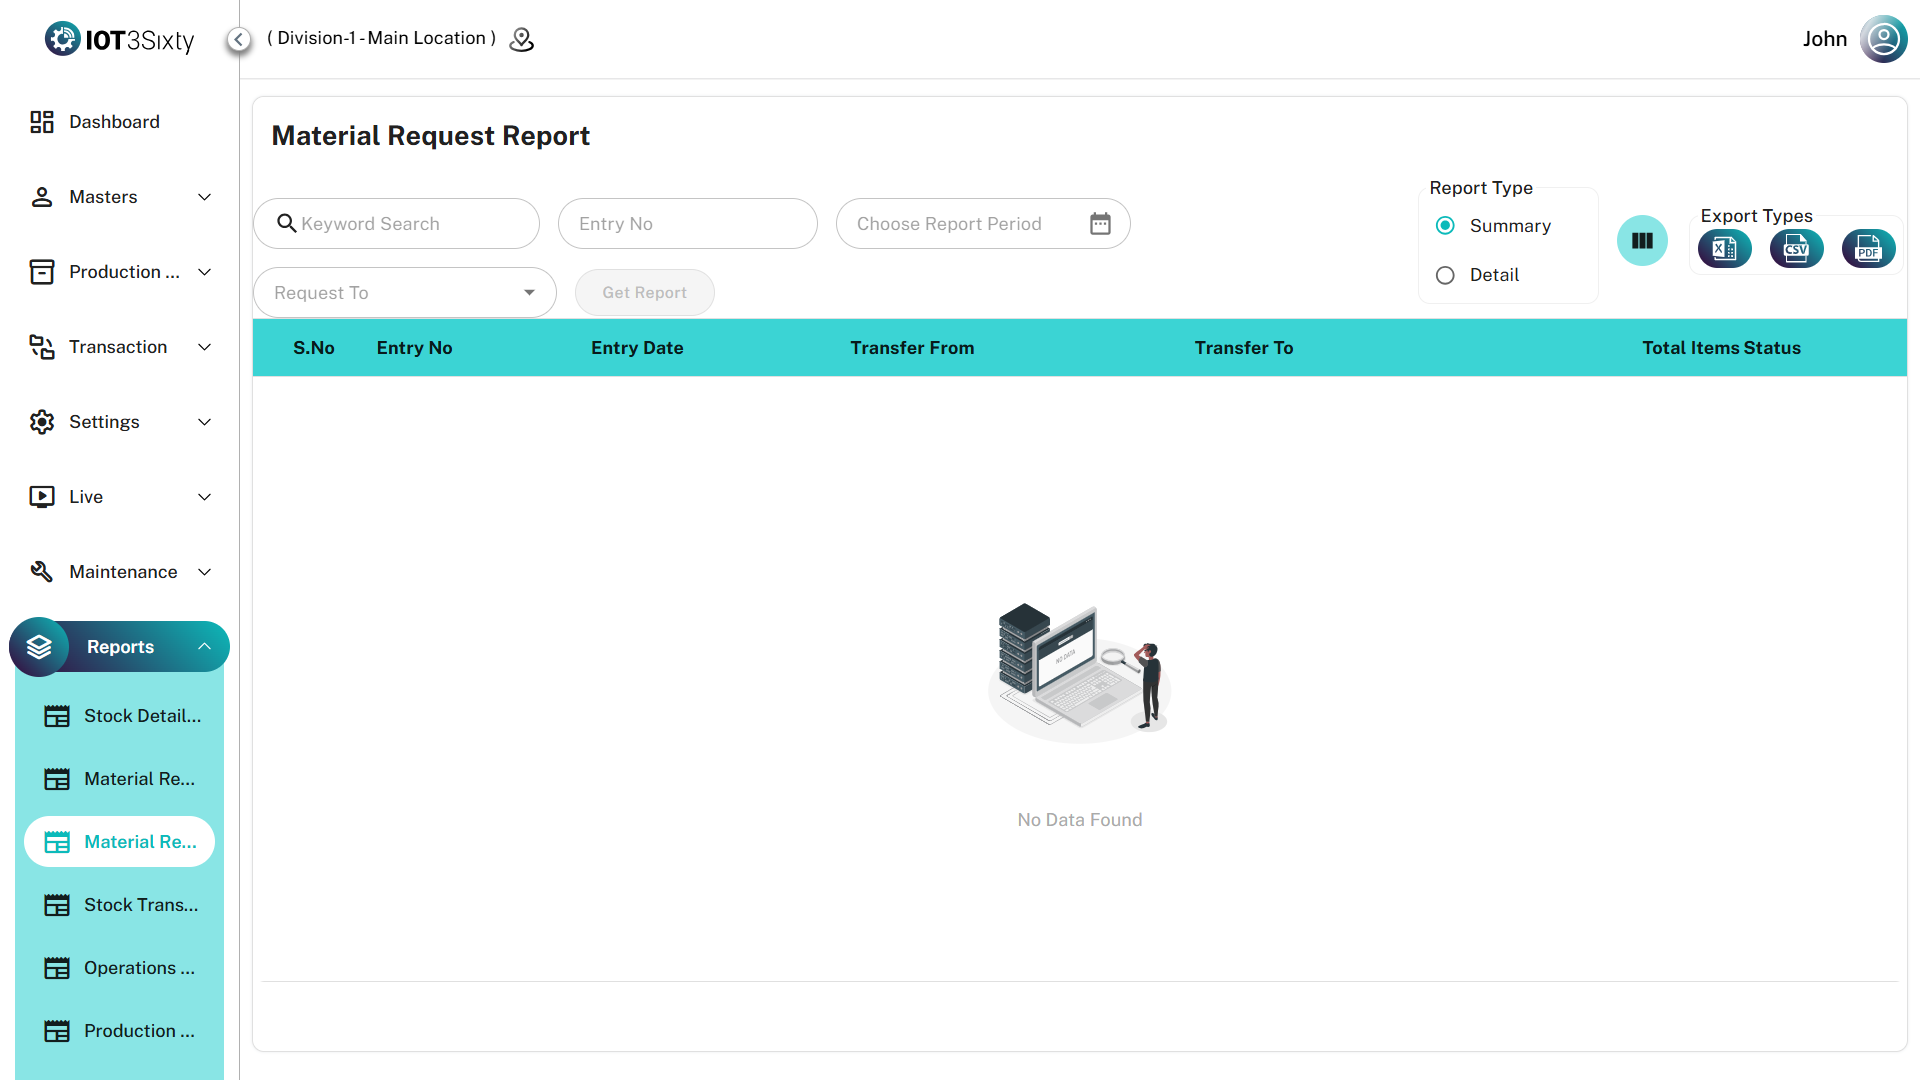Go to the Dashboard menu item
Image resolution: width=1920 pixels, height=1080 pixels.
[114, 122]
